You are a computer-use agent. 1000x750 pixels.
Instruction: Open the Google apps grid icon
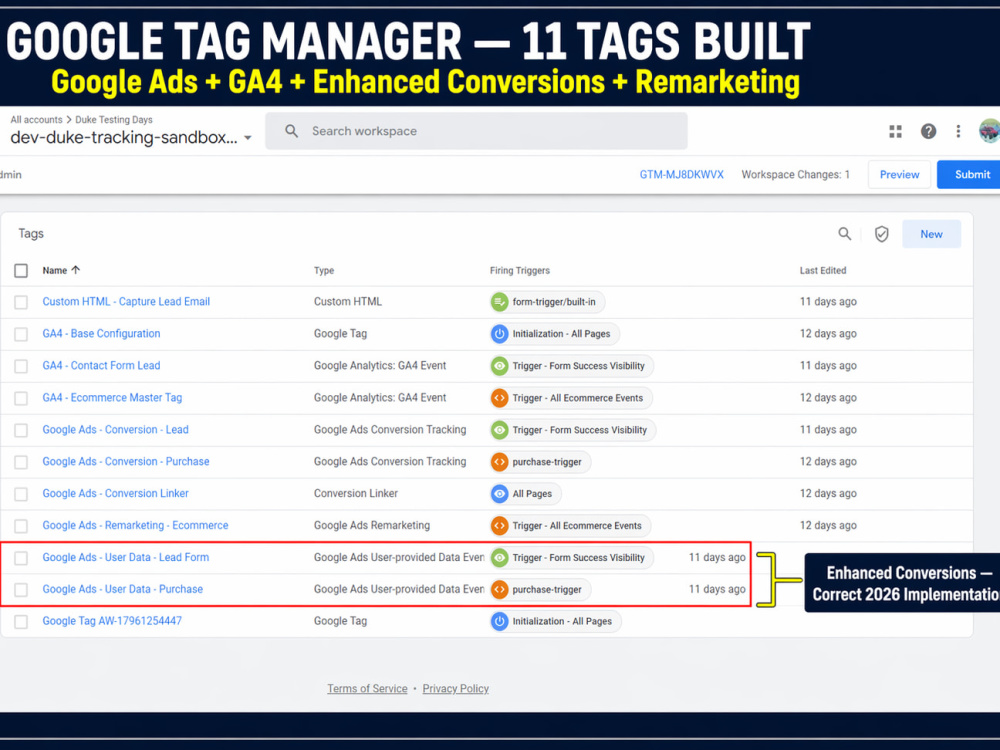(895, 131)
